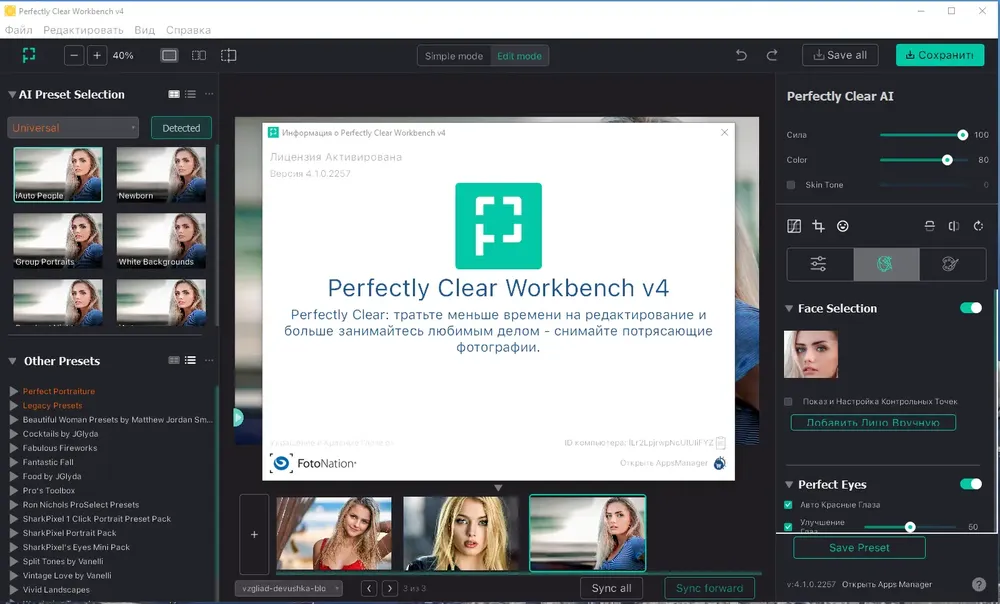Show AI presets as list view
Image resolution: width=1000 pixels, height=604 pixels.
tap(190, 94)
